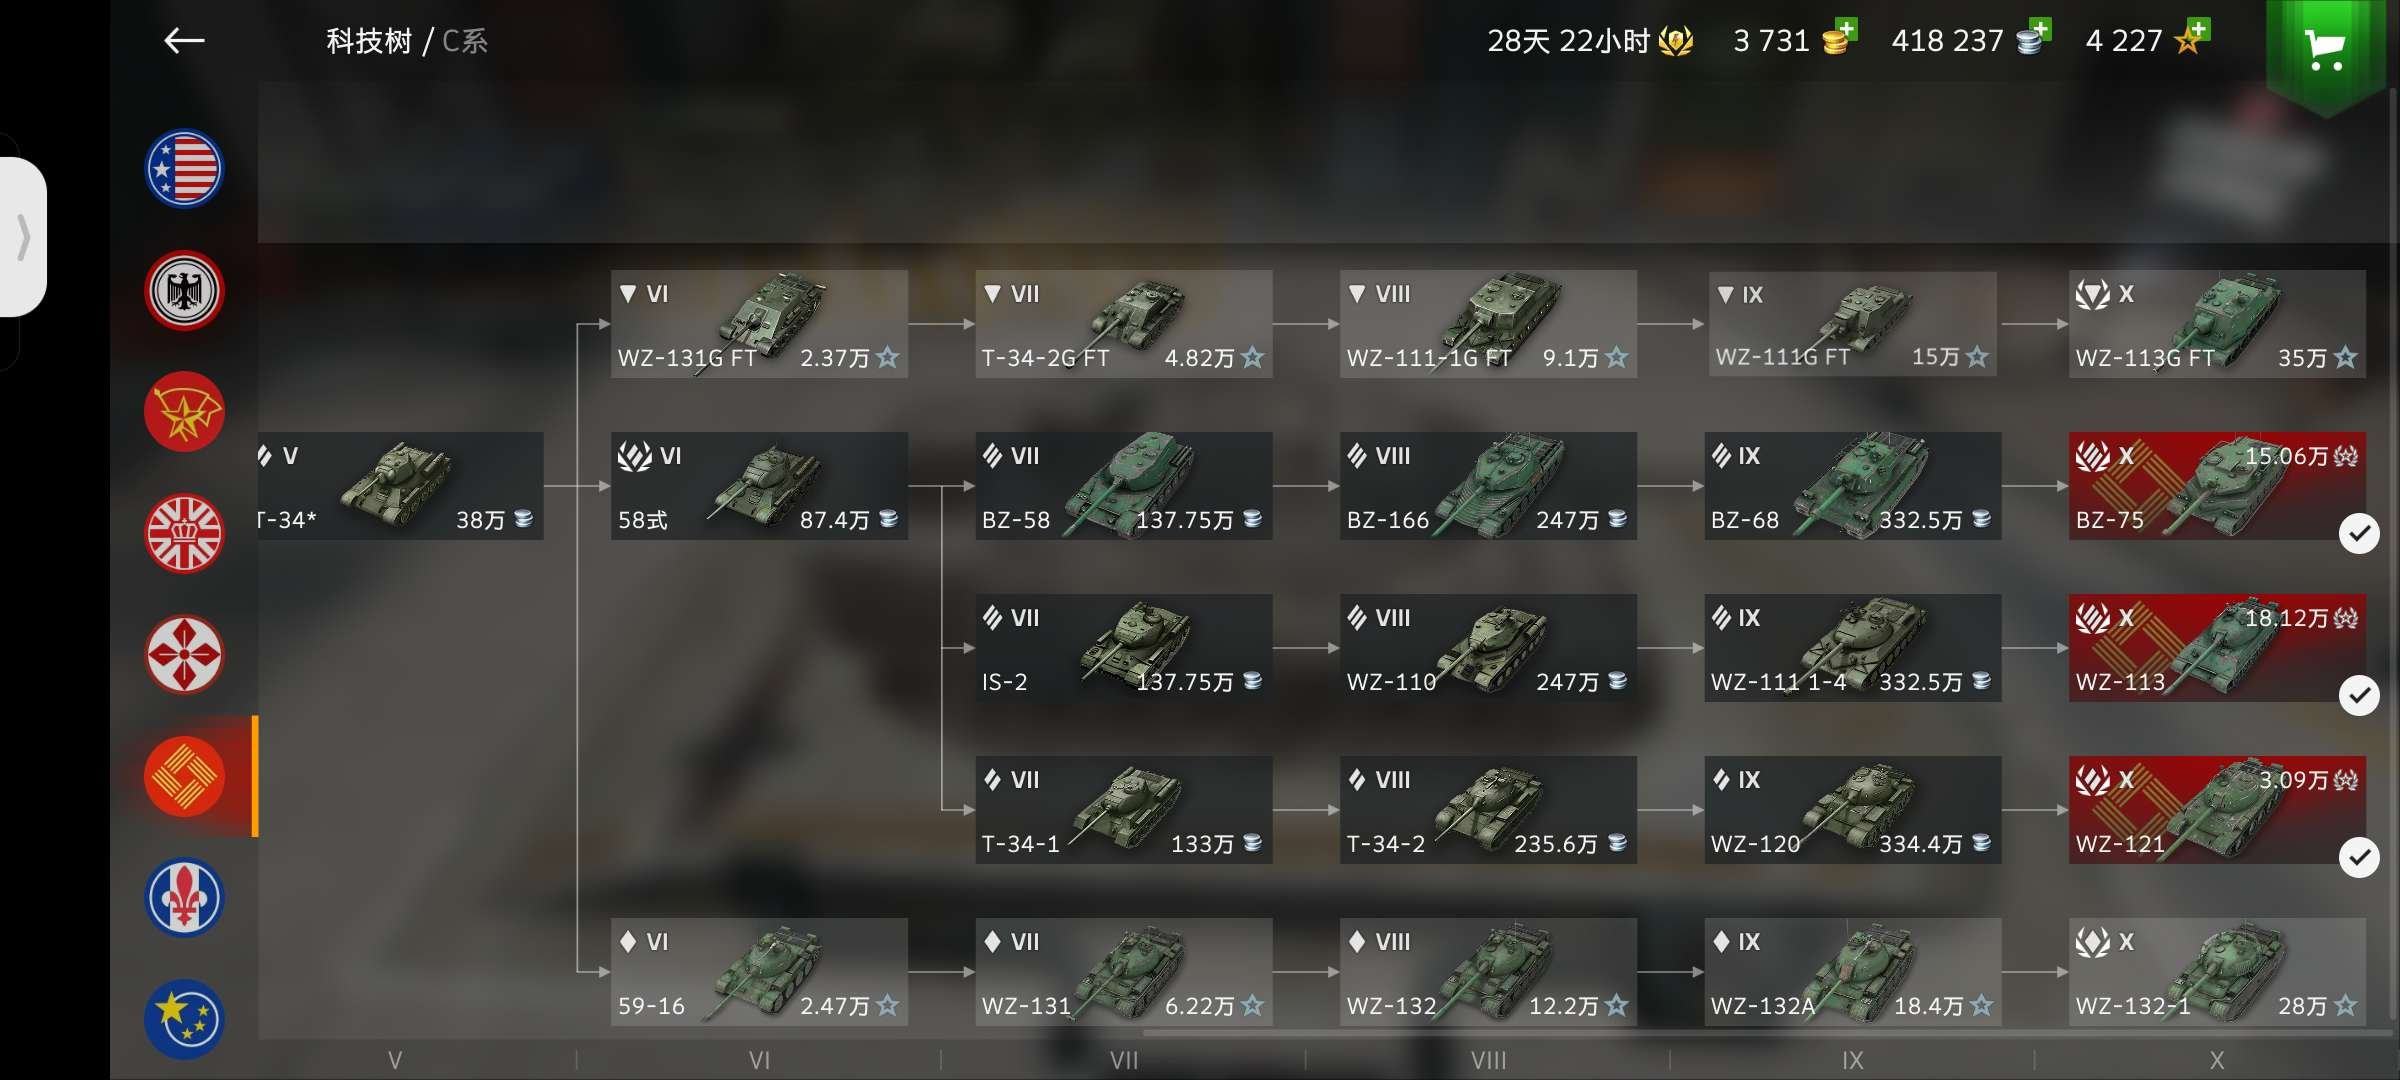Toggle the checkmark on BZ-75 tank
The width and height of the screenshot is (2400, 1080).
point(2359,534)
